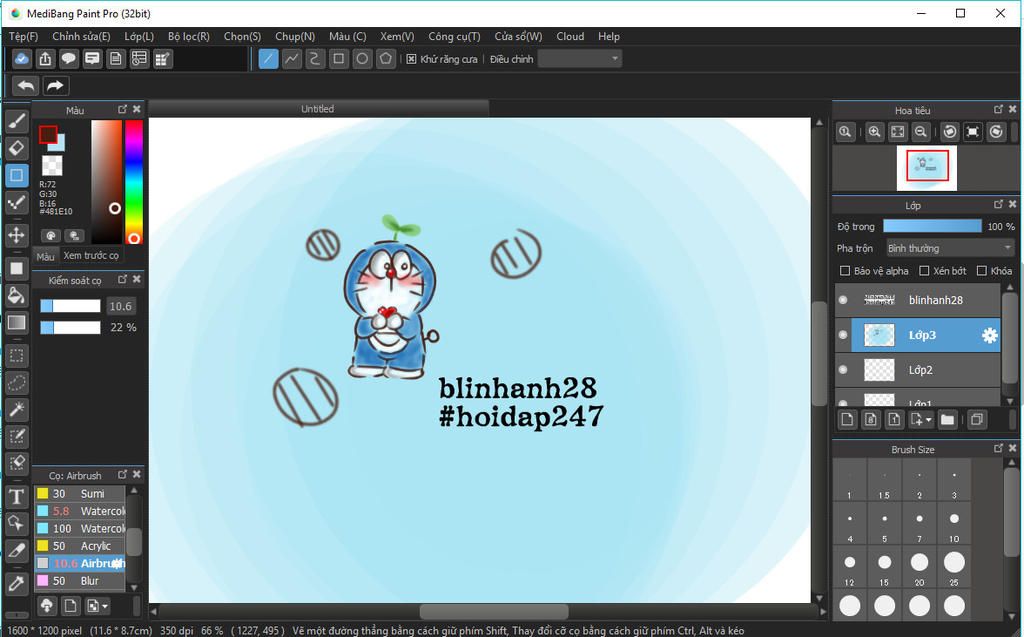Viewport: 1024px width, 637px height.
Task: Enable Xén bớt checkbox
Action: click(924, 270)
